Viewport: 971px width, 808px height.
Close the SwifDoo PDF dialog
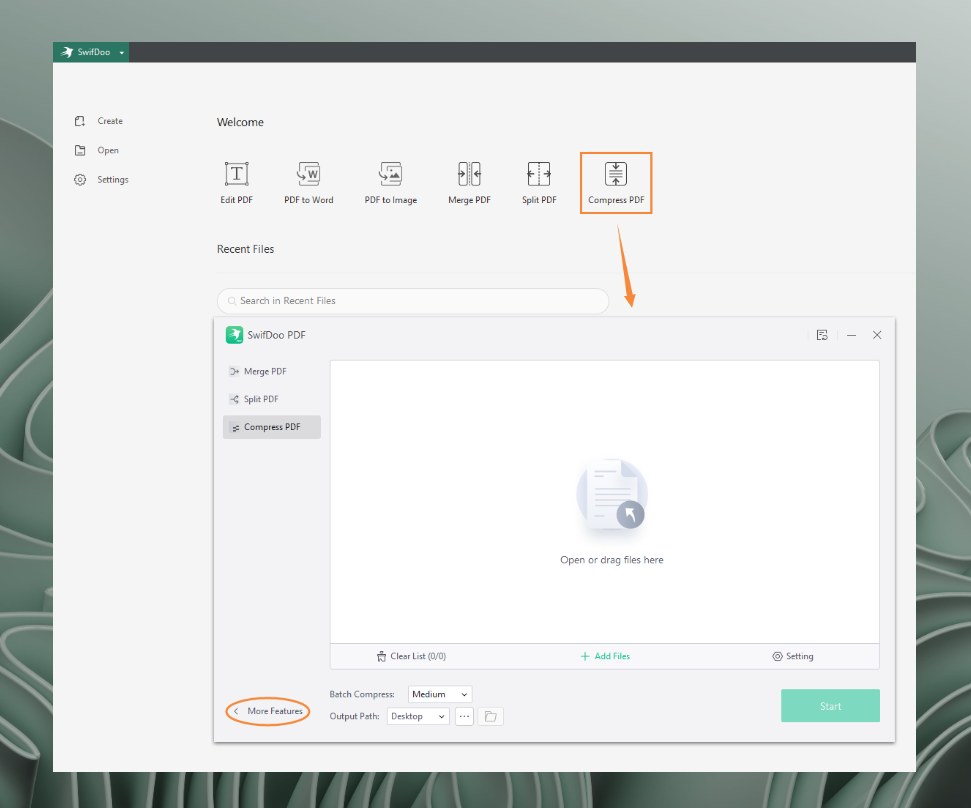(877, 335)
